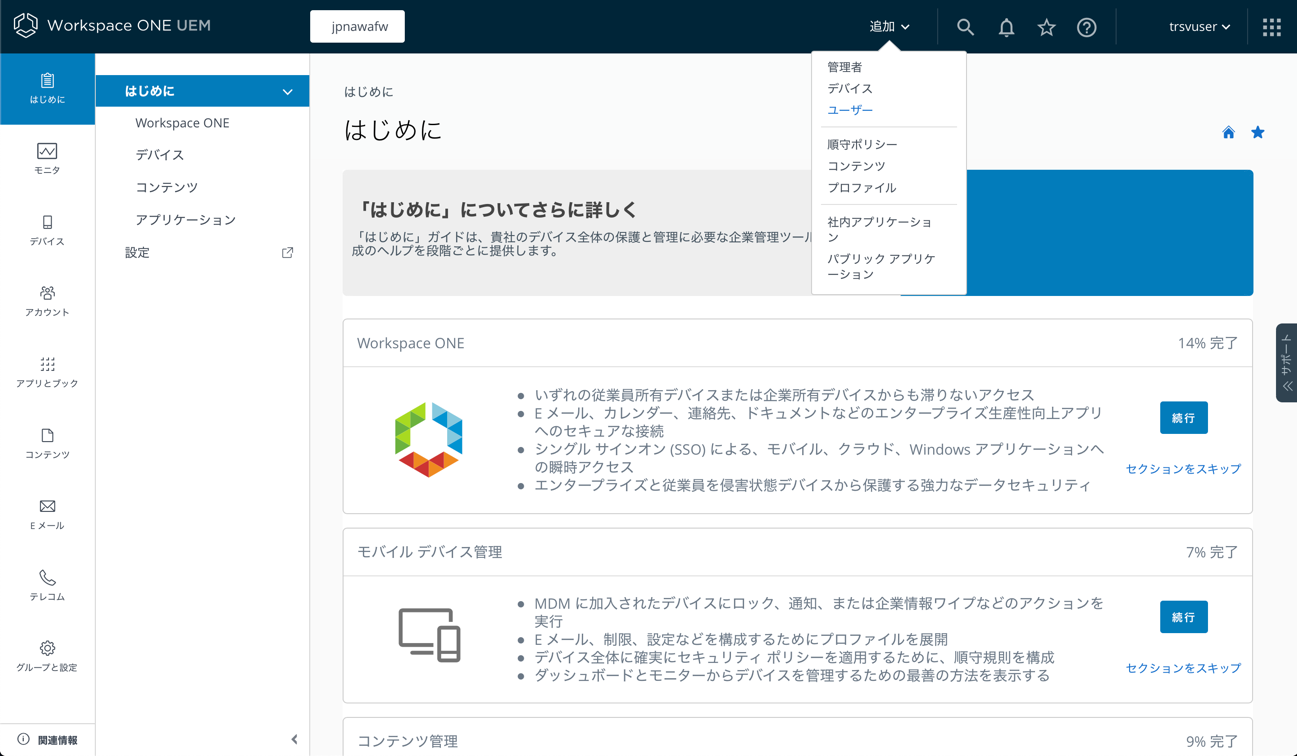
Task: Open グループと設定 in left sidebar
Action: coord(47,656)
